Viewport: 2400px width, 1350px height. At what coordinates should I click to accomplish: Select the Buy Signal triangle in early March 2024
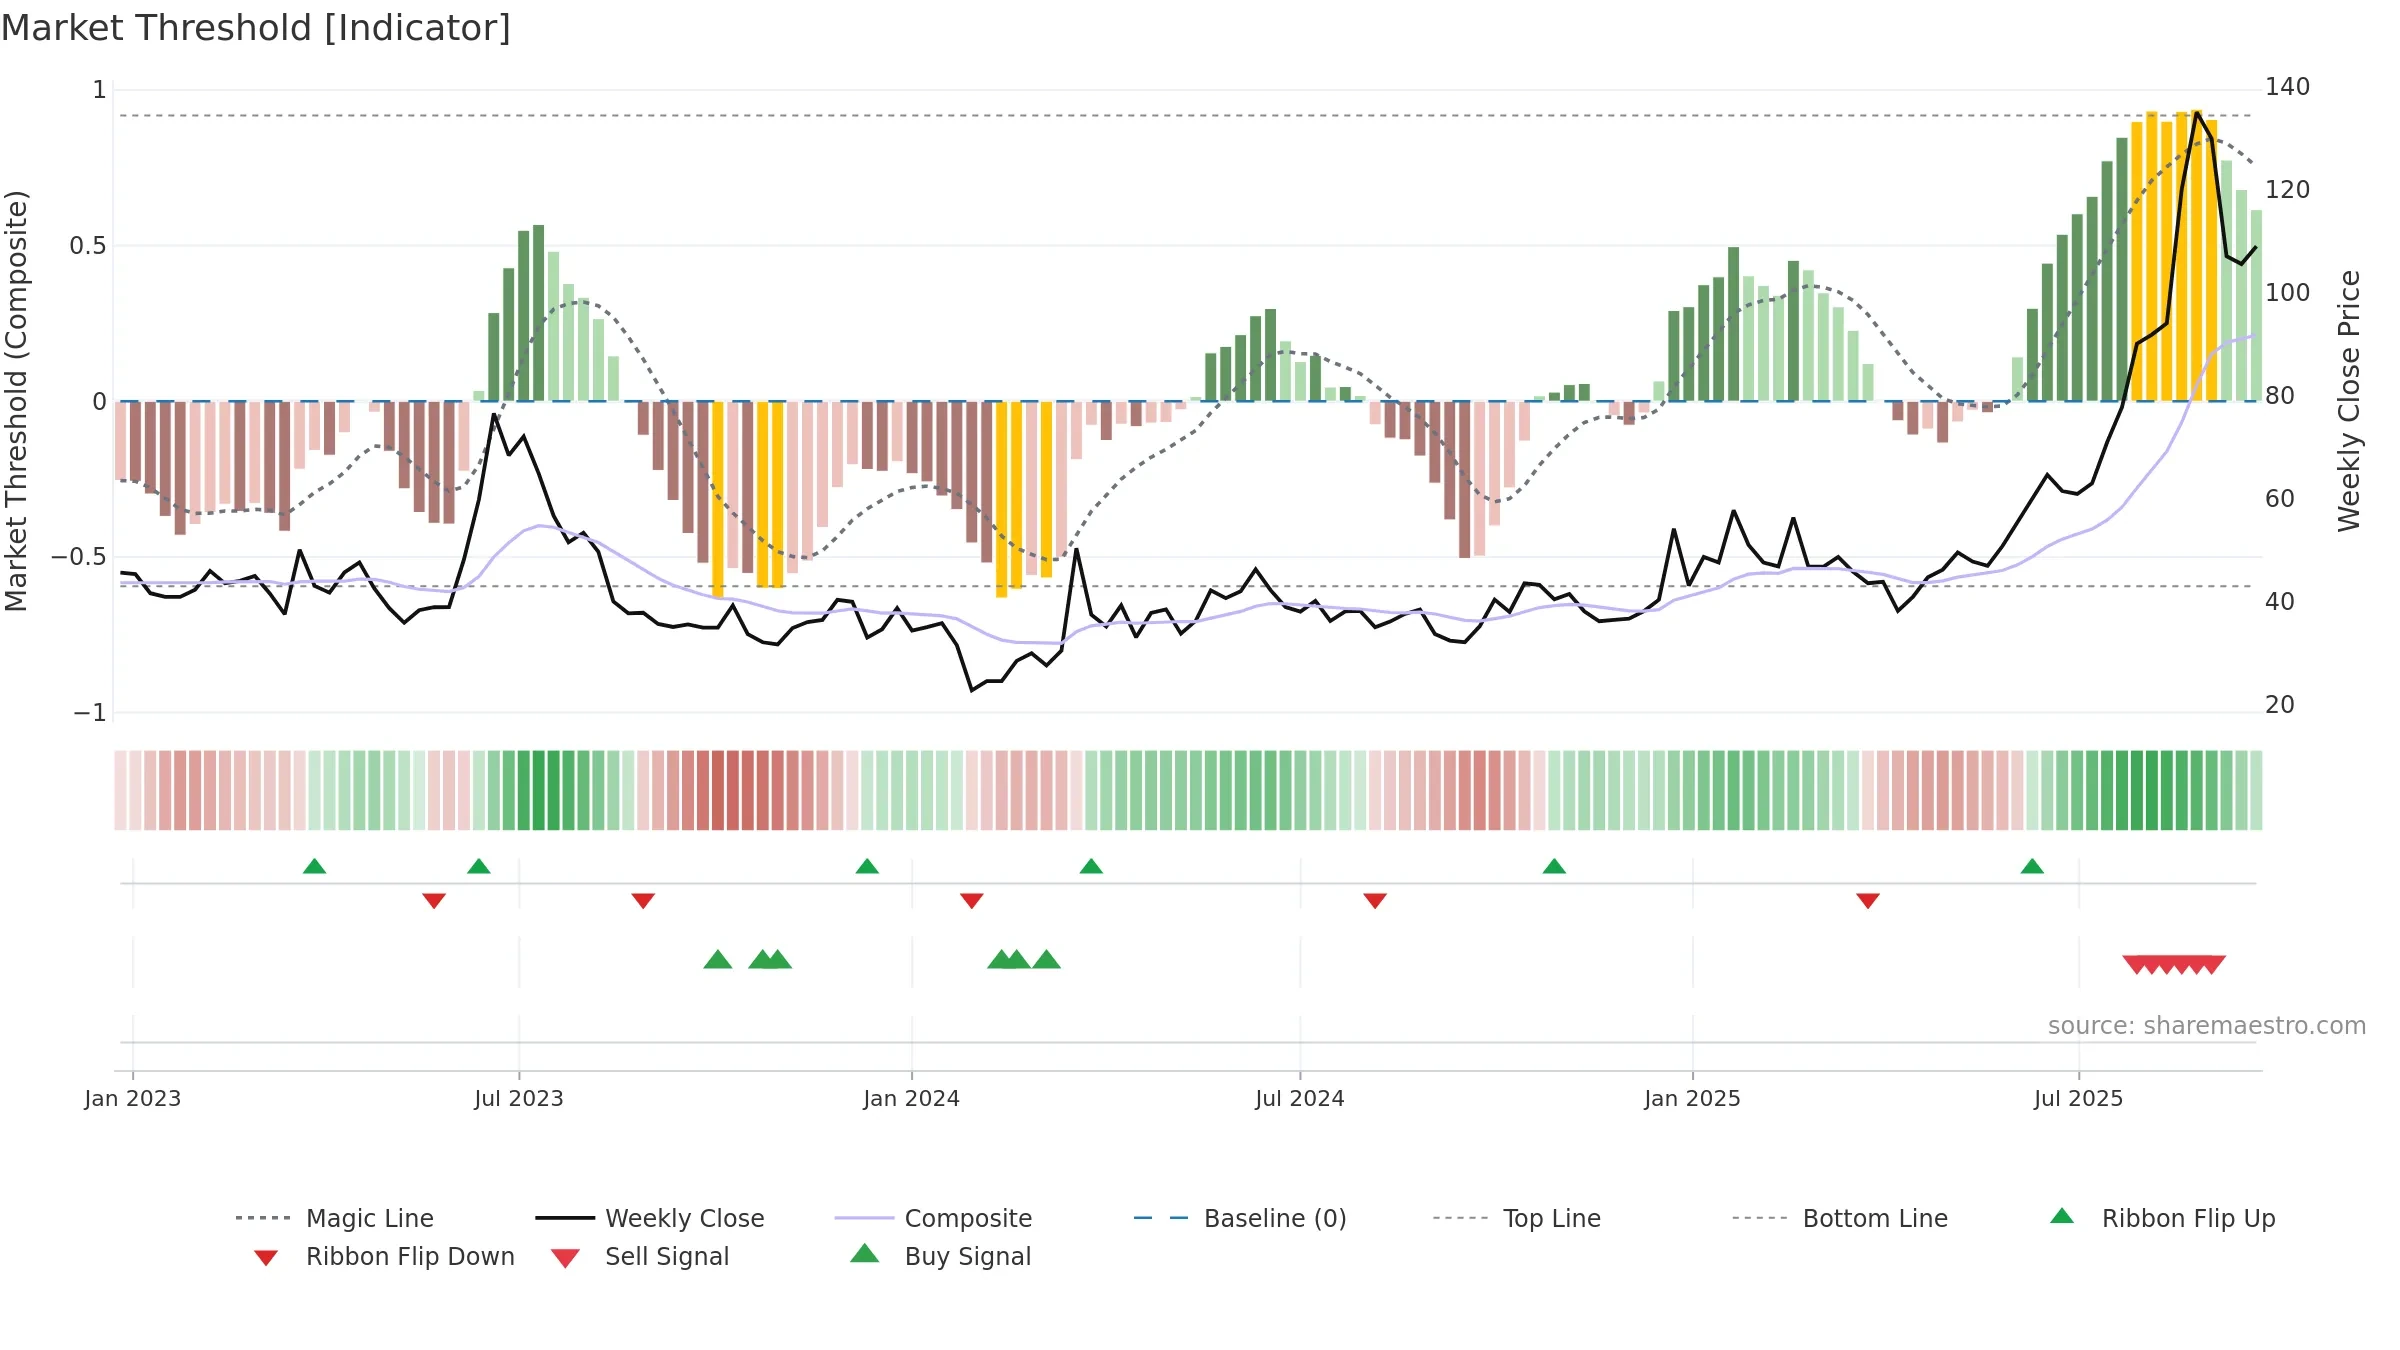pyautogui.click(x=1046, y=960)
